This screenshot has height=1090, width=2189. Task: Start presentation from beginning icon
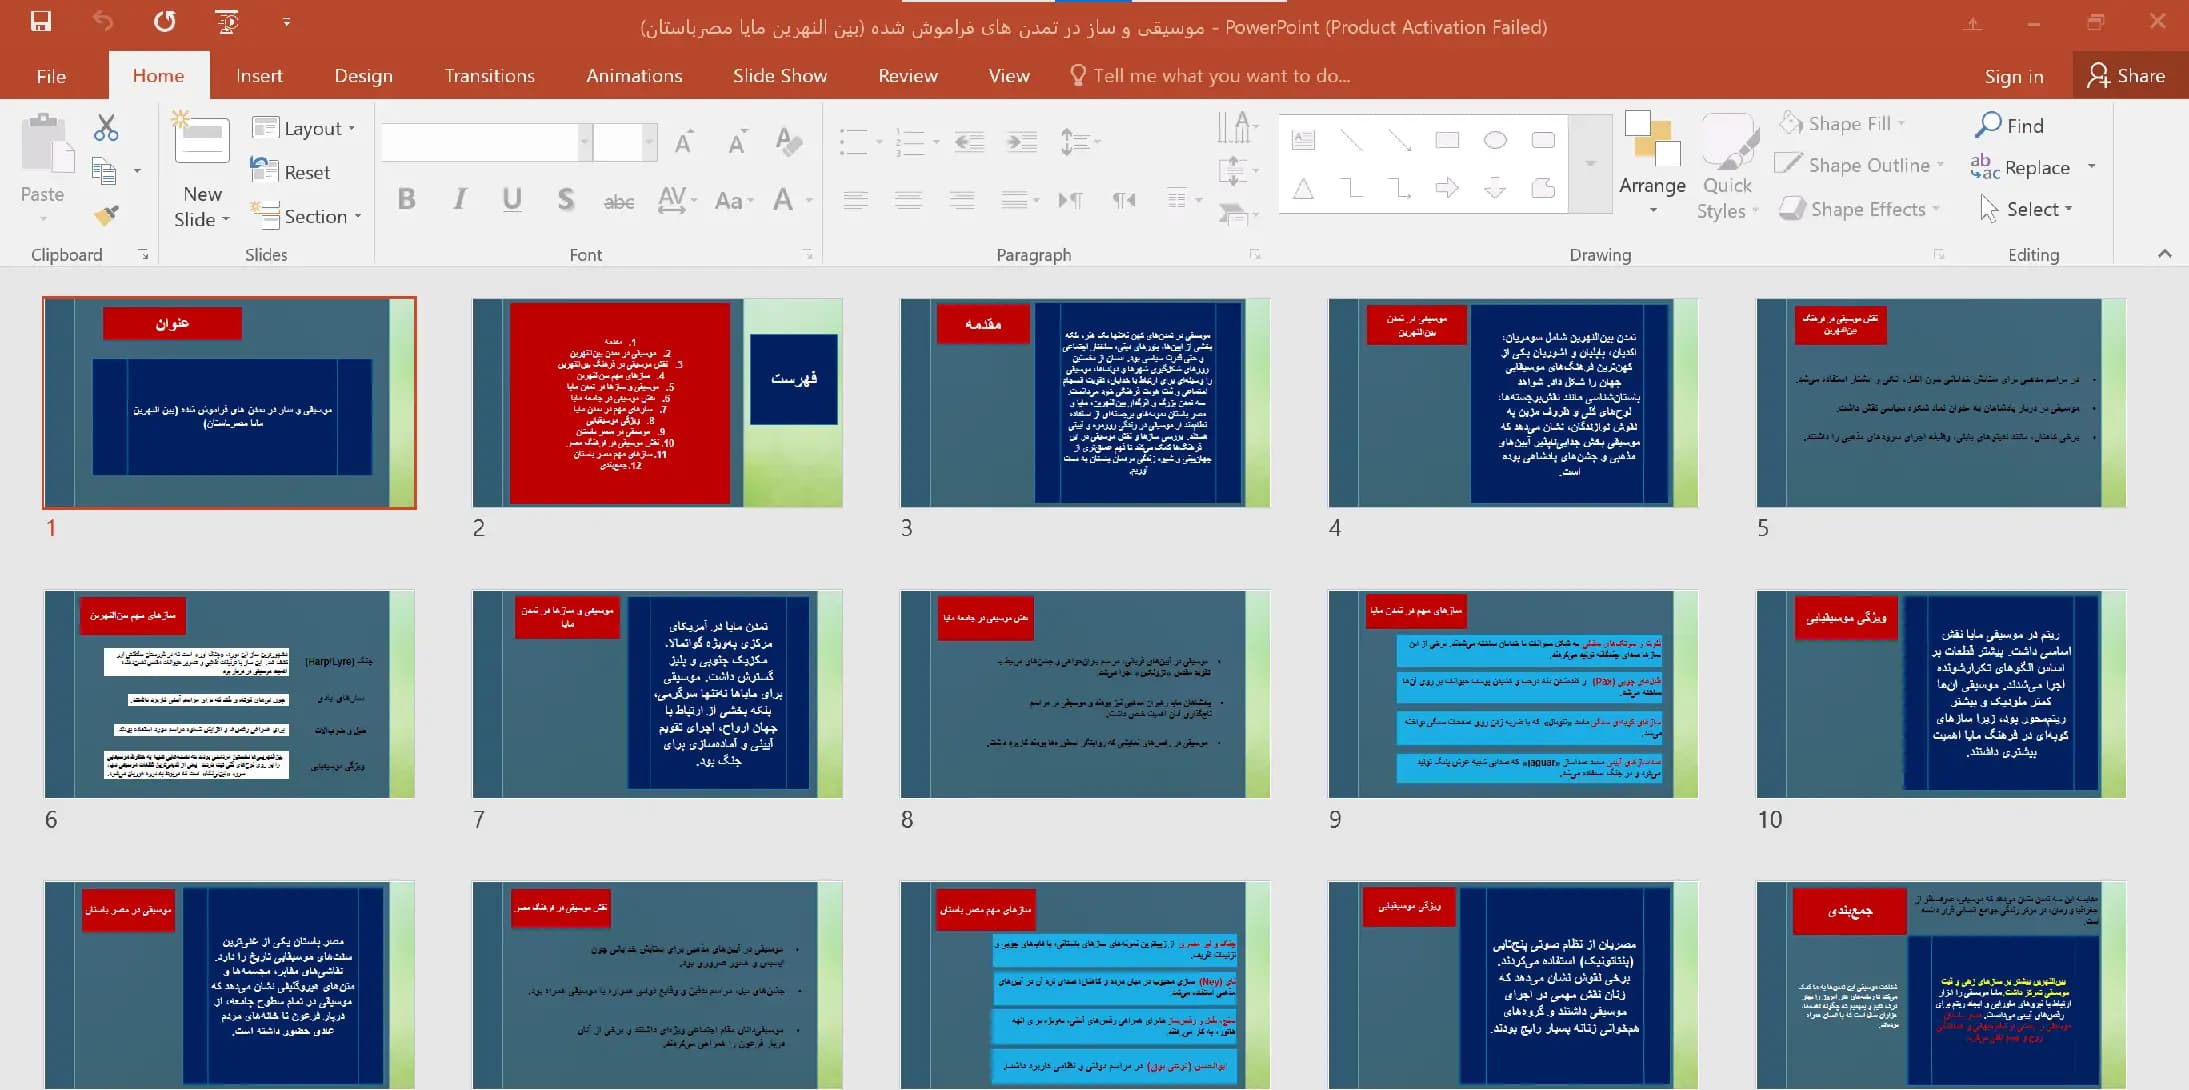click(x=227, y=21)
